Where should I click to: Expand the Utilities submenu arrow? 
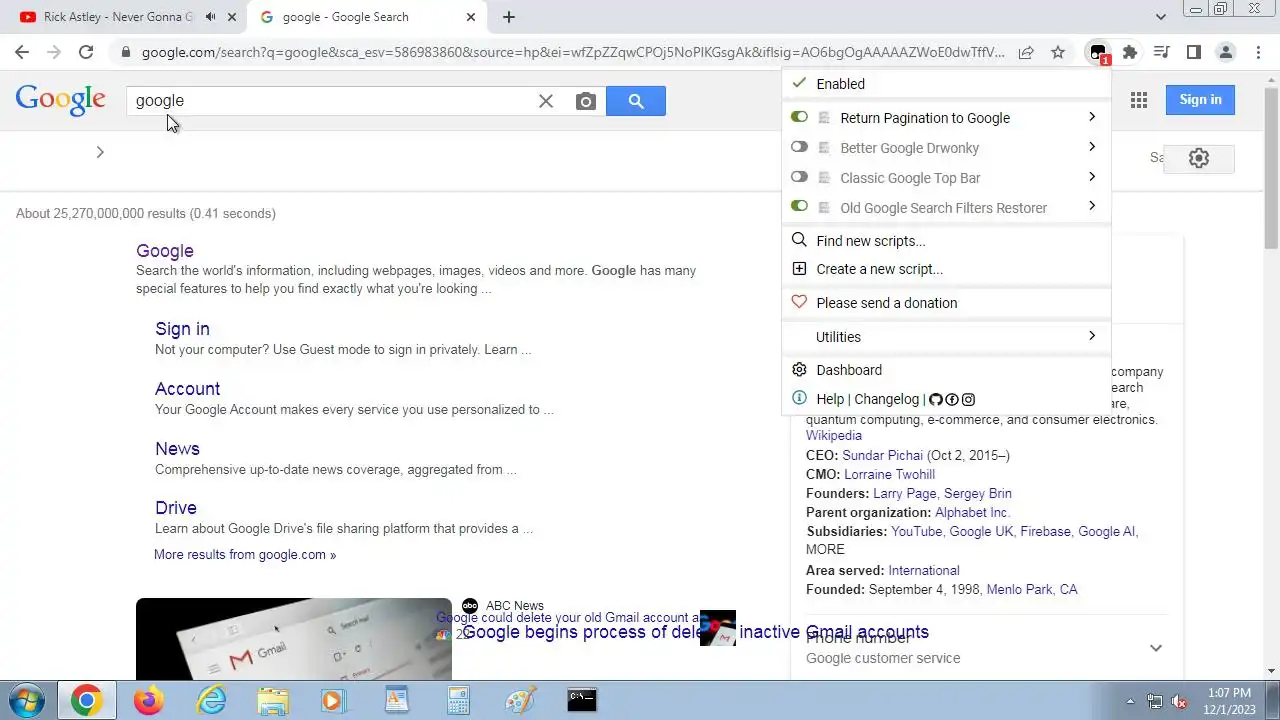1091,336
